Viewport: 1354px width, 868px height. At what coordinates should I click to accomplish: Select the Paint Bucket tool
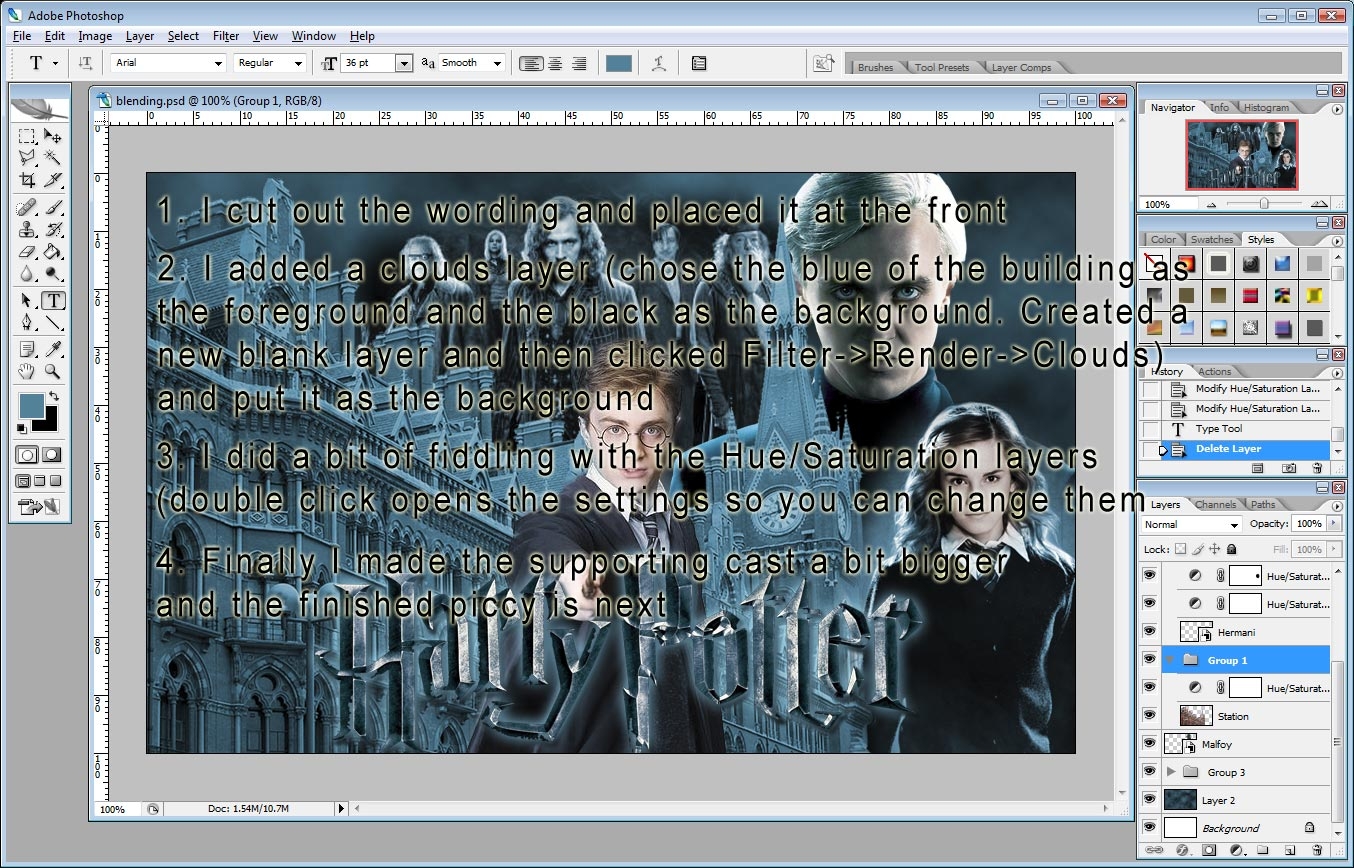(53, 252)
